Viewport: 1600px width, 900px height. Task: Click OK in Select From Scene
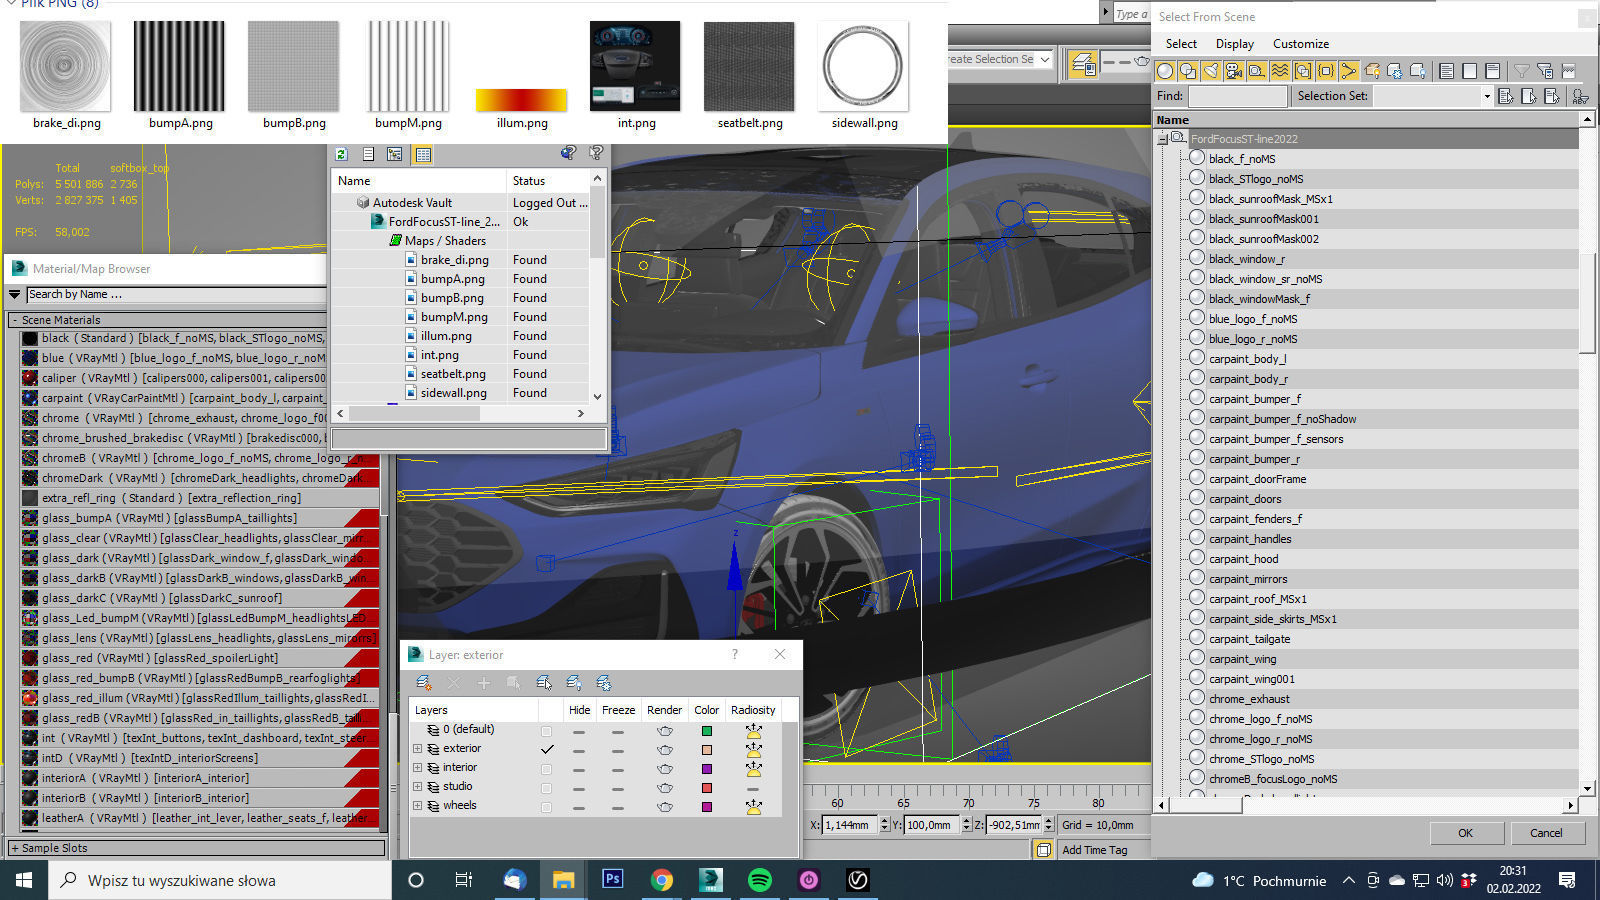(x=1465, y=833)
